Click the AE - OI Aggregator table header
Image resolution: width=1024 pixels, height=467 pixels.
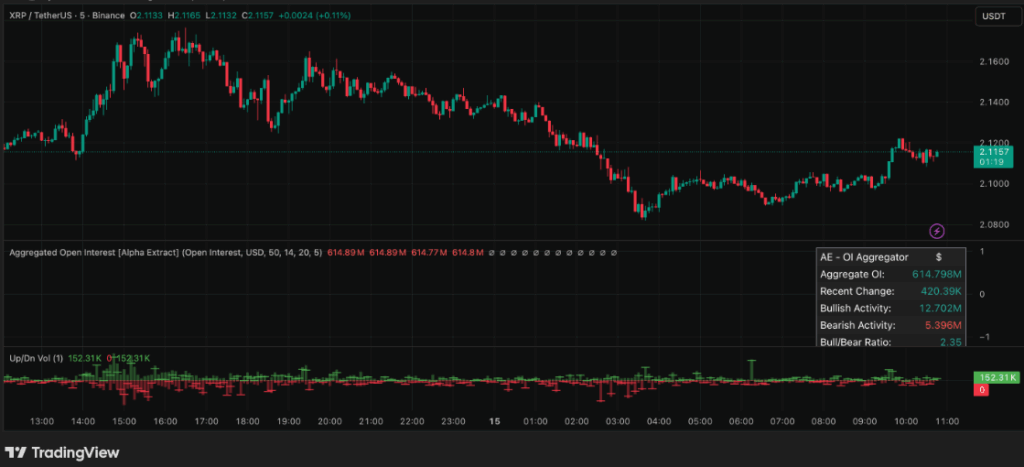coord(891,257)
